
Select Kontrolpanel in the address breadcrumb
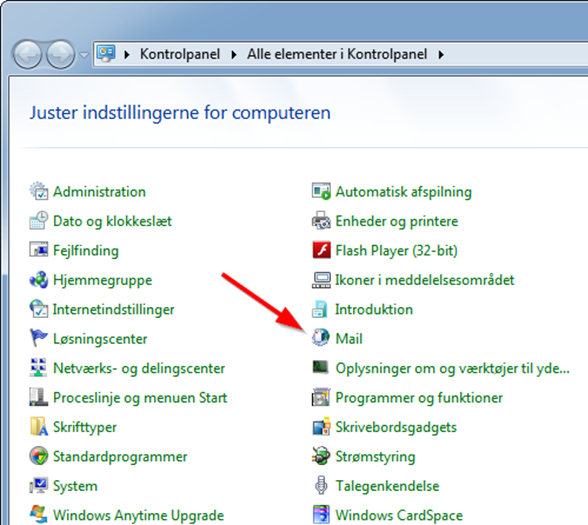(x=180, y=54)
